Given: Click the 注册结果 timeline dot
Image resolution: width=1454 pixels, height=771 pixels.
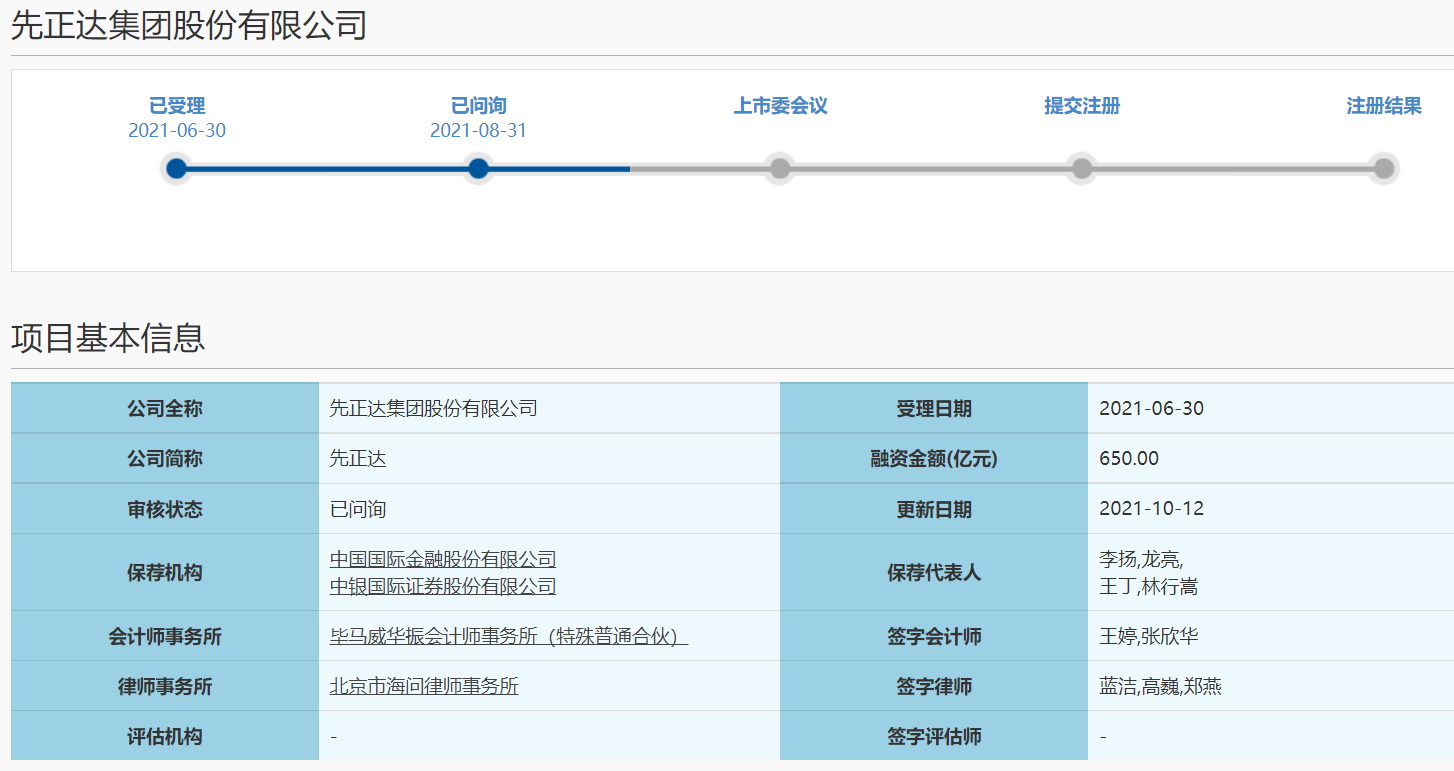Looking at the screenshot, I should [x=1384, y=168].
